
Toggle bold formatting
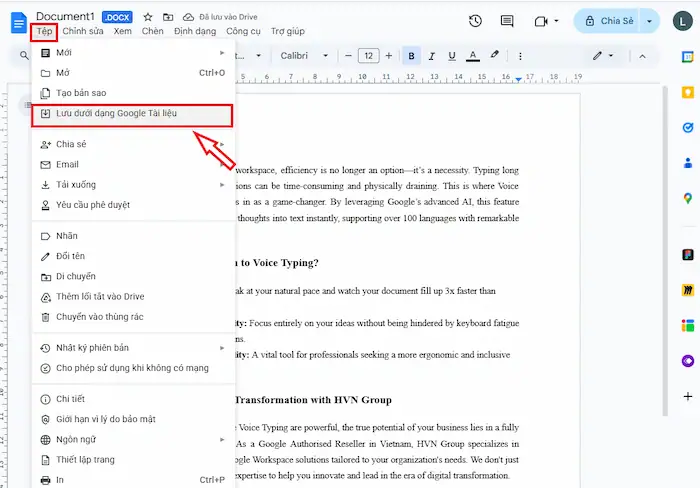(411, 56)
